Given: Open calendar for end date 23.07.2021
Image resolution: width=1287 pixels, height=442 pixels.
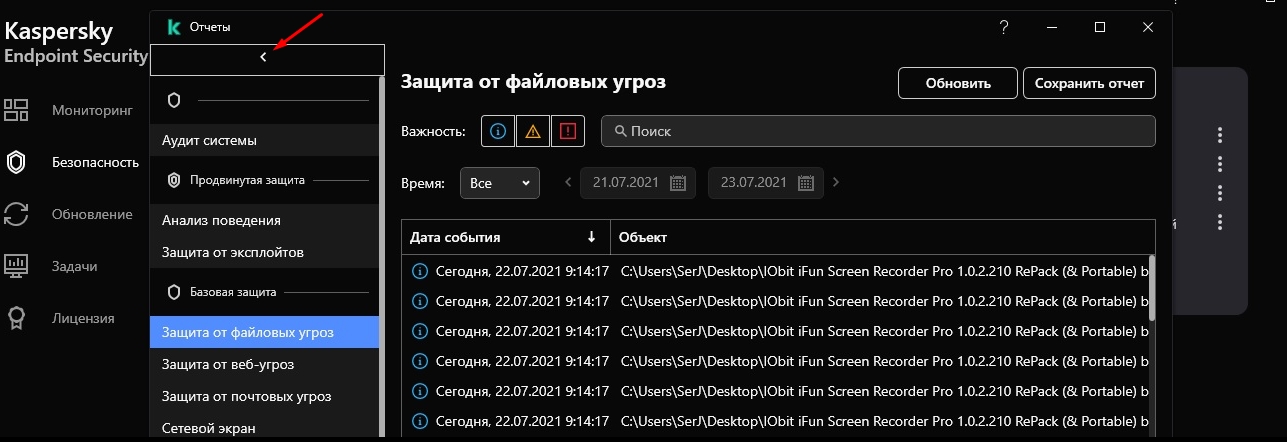Looking at the screenshot, I should [x=806, y=183].
